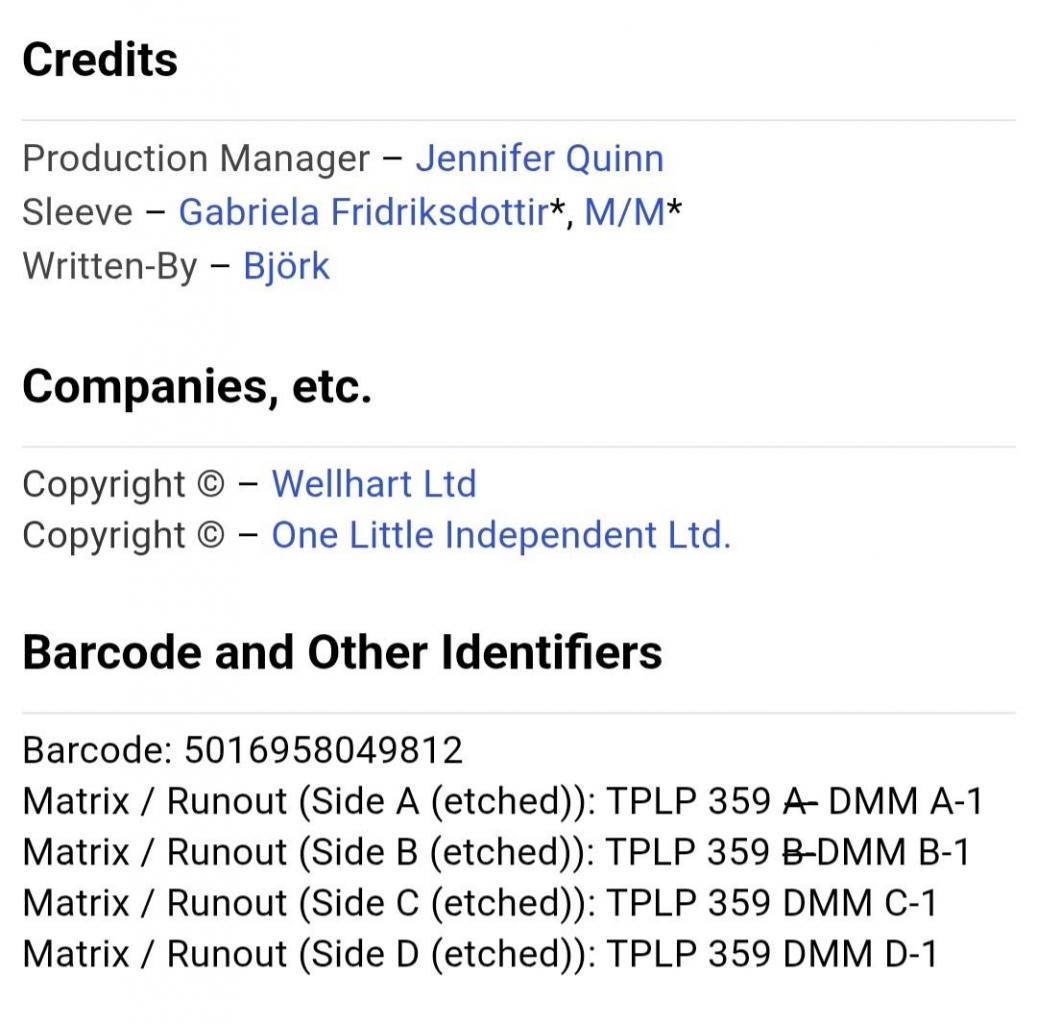Screen dimensions: 1037x1024
Task: Click Barcode and Other Identifiers heading
Action: 342,652
